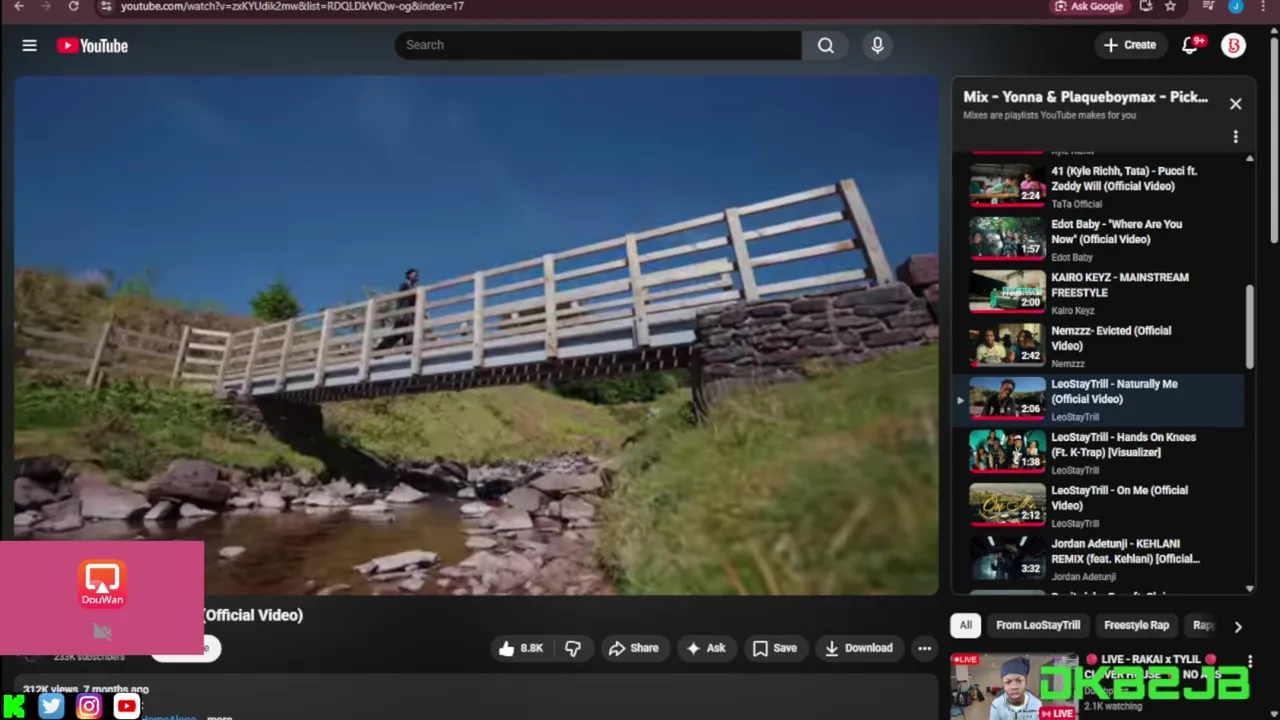
Task: Go to the YouTube home logo
Action: 92,45
